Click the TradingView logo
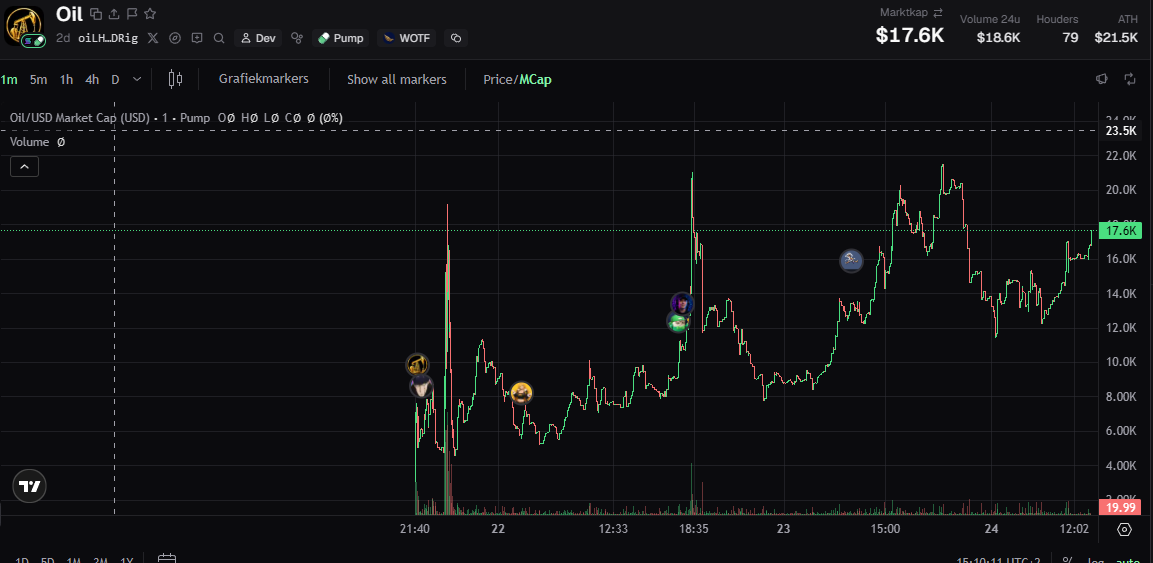Screen dimensions: 1153x563 (x=29, y=486)
